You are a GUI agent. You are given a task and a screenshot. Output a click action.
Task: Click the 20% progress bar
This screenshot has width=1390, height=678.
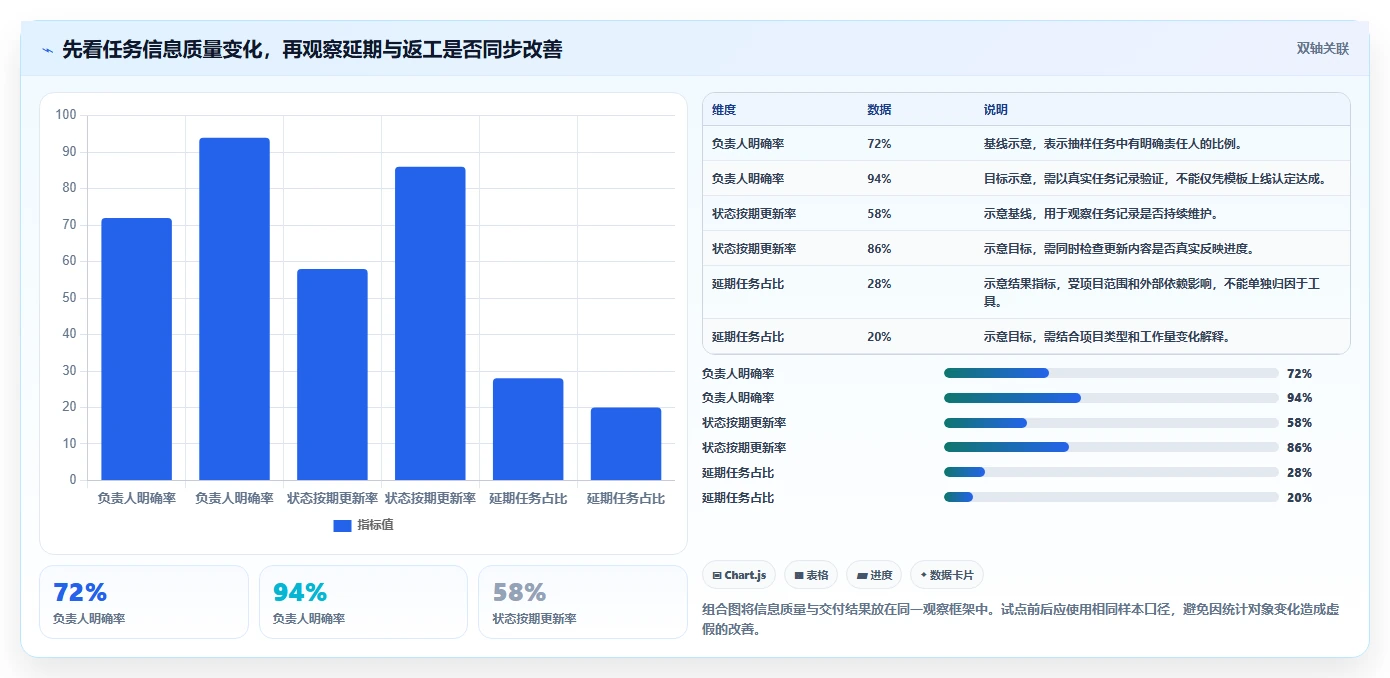coord(1111,497)
